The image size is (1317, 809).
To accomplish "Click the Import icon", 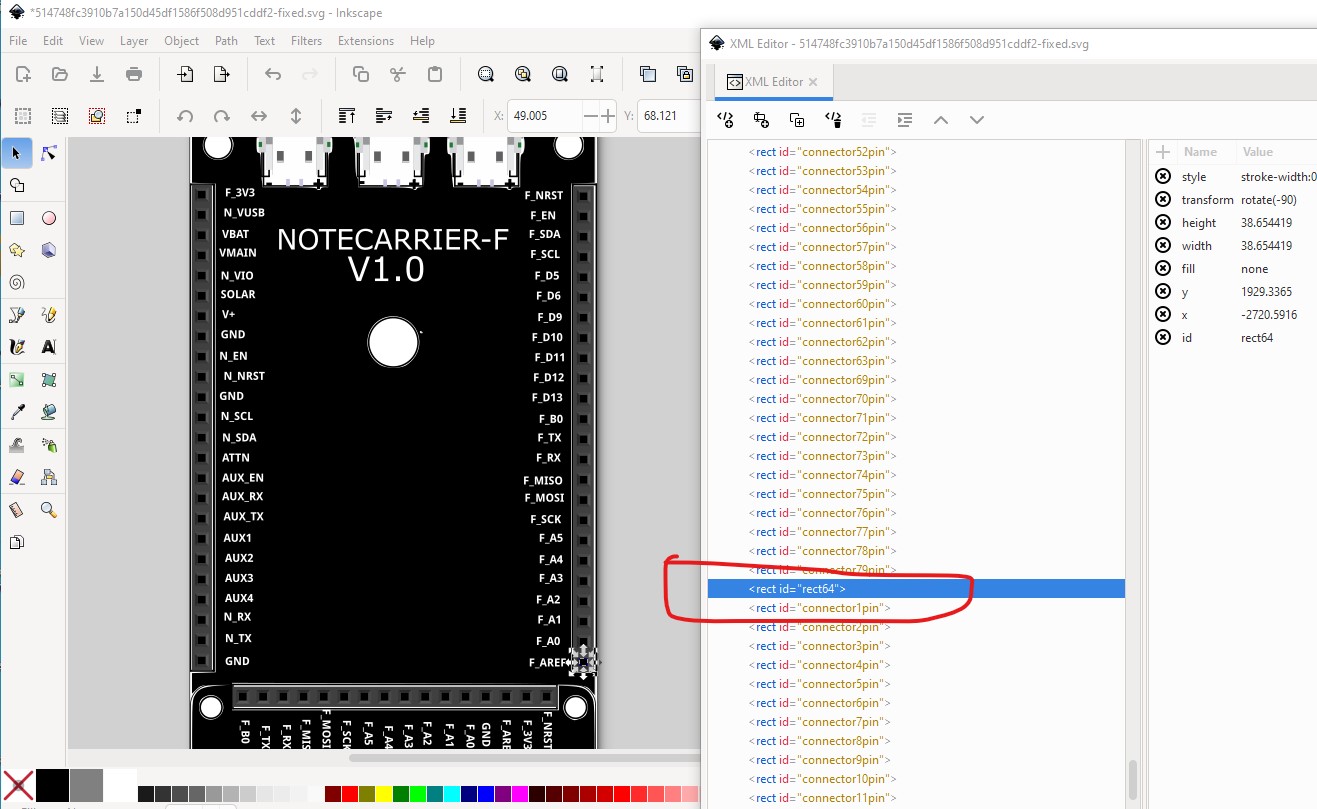I will [x=185, y=74].
